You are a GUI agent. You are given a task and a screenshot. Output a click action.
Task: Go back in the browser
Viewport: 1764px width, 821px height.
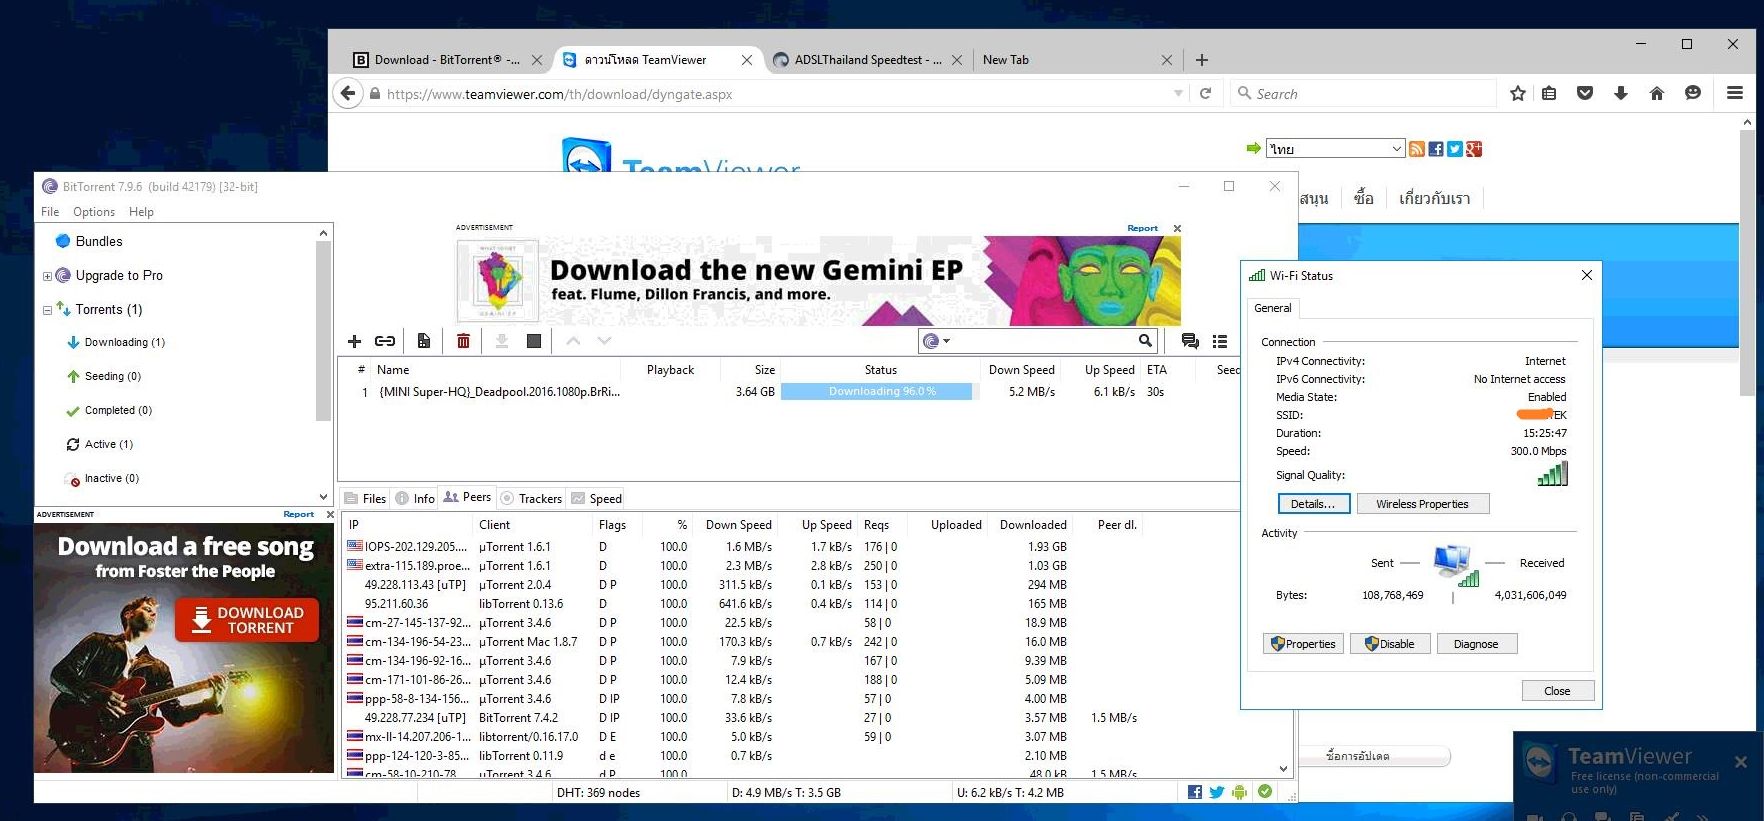pos(347,94)
